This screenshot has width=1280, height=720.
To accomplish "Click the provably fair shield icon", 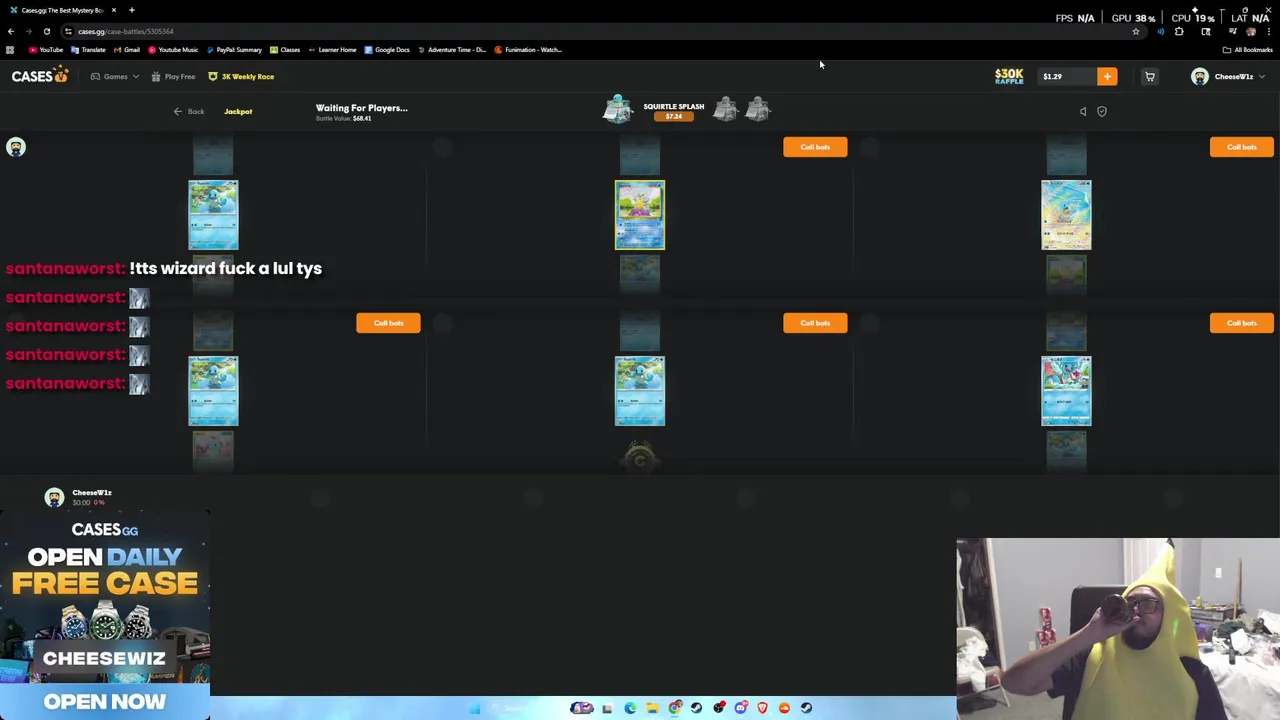I will pos(1102,112).
